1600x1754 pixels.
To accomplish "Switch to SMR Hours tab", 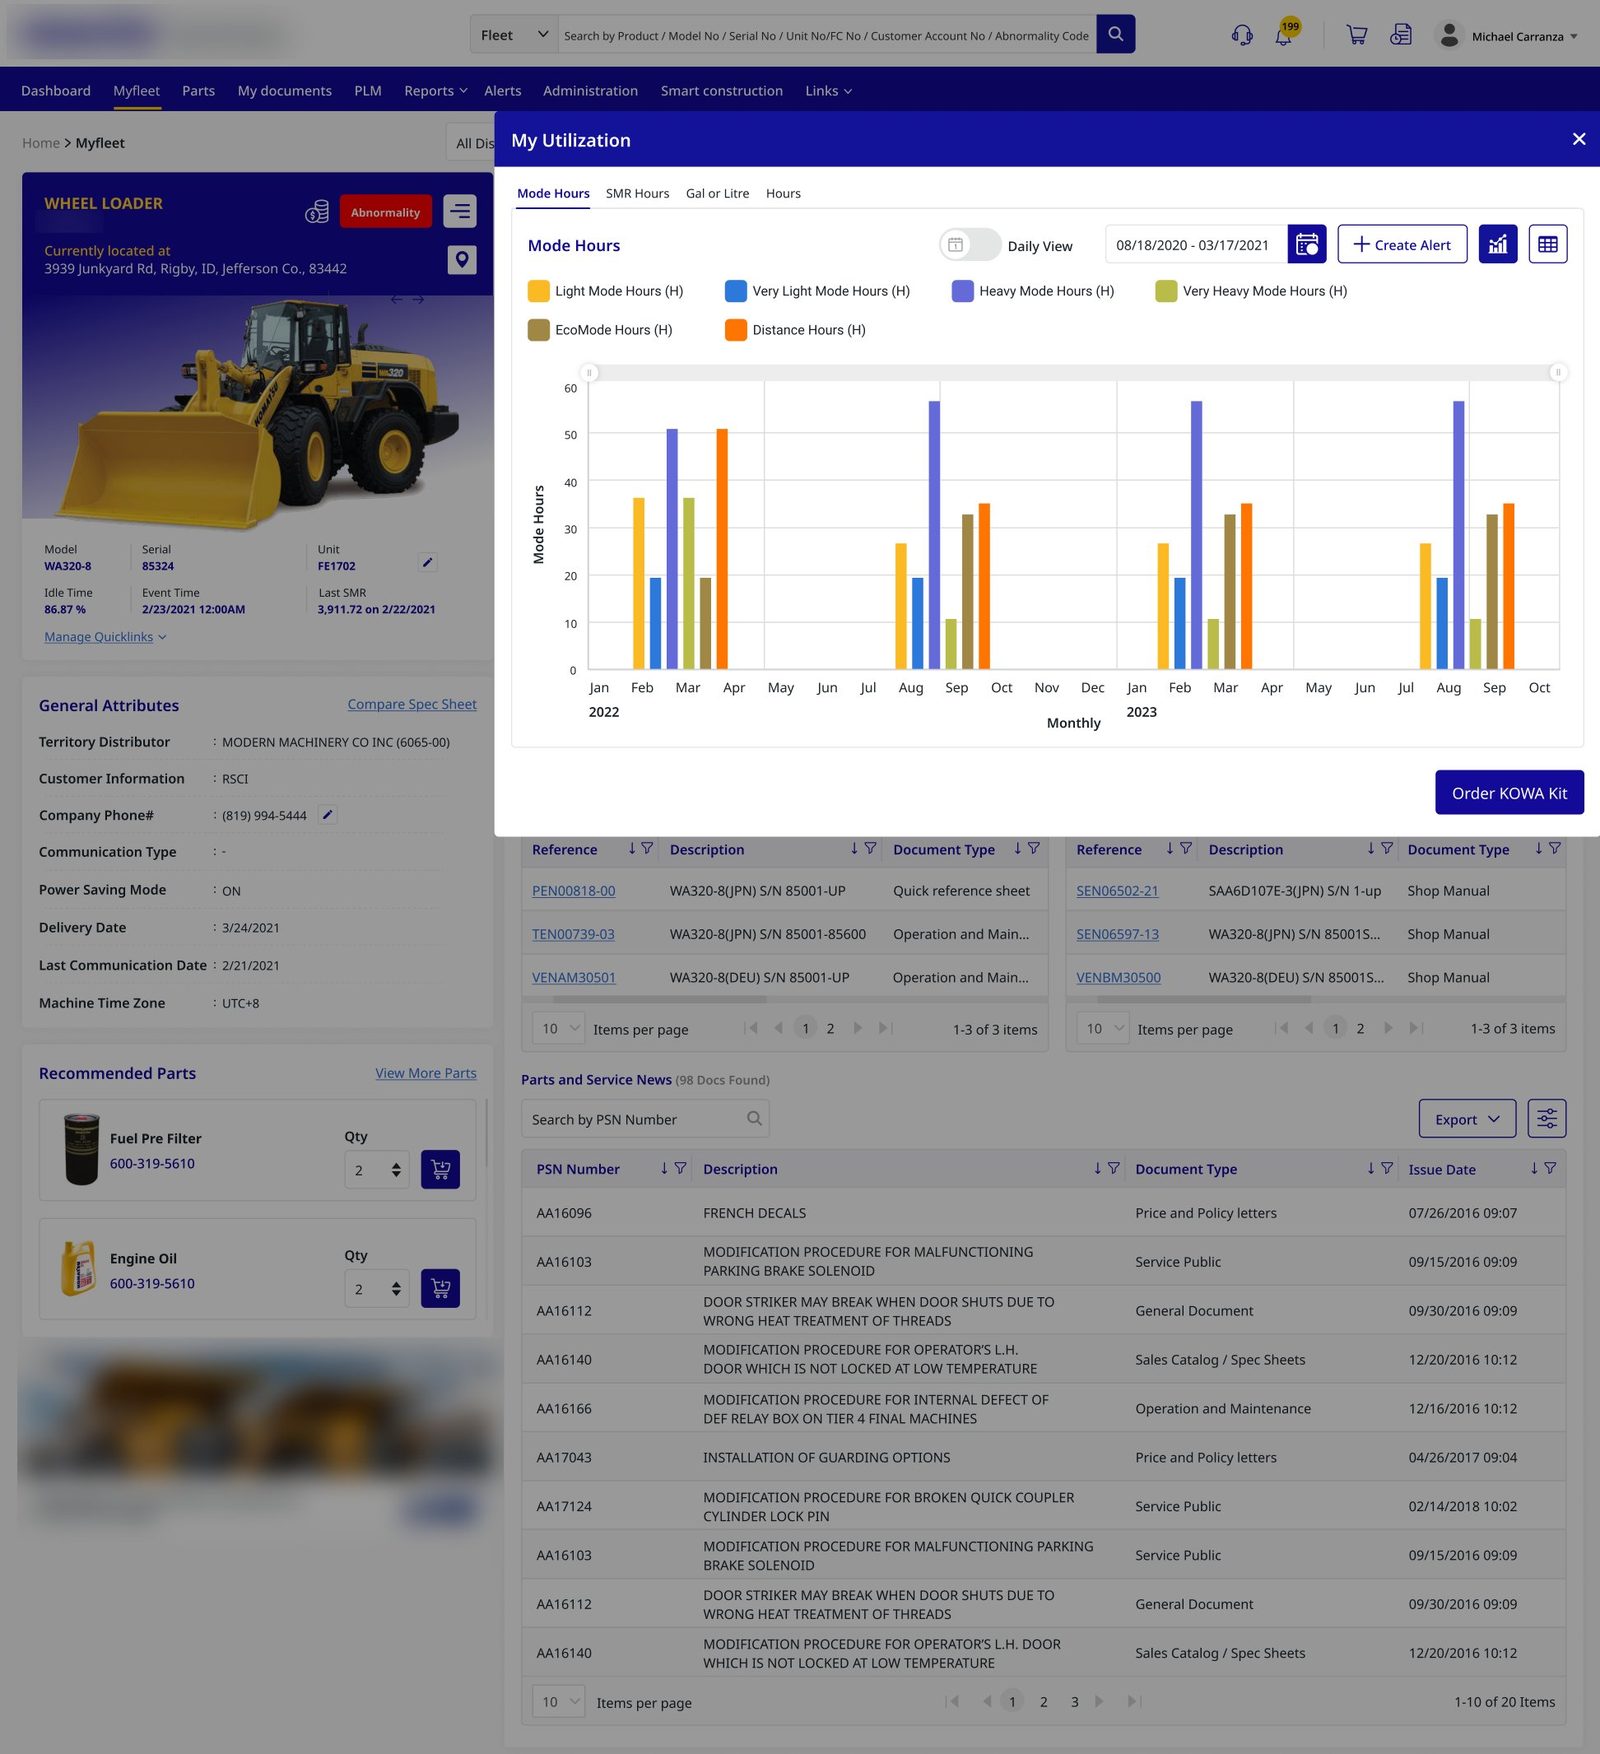I will coord(637,193).
